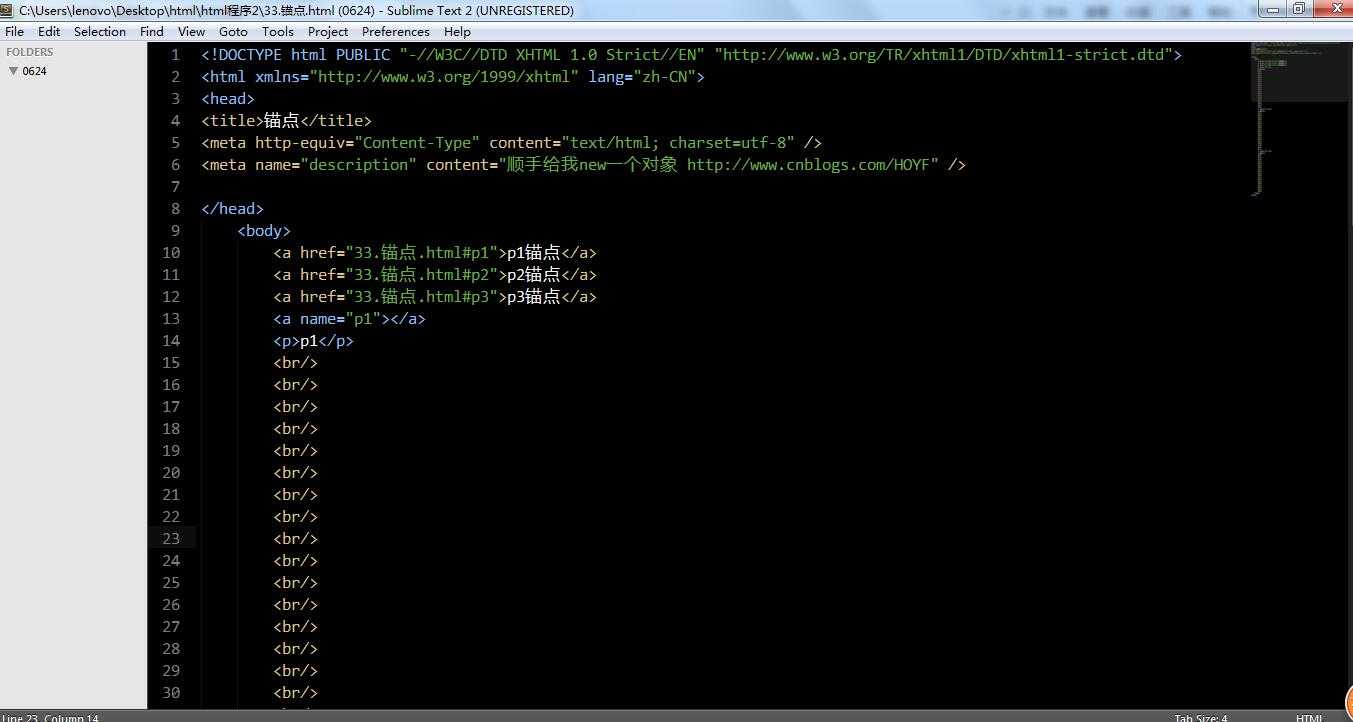Image resolution: width=1353 pixels, height=722 pixels.
Task: Maximize the Sublime Text window
Action: [x=1298, y=9]
